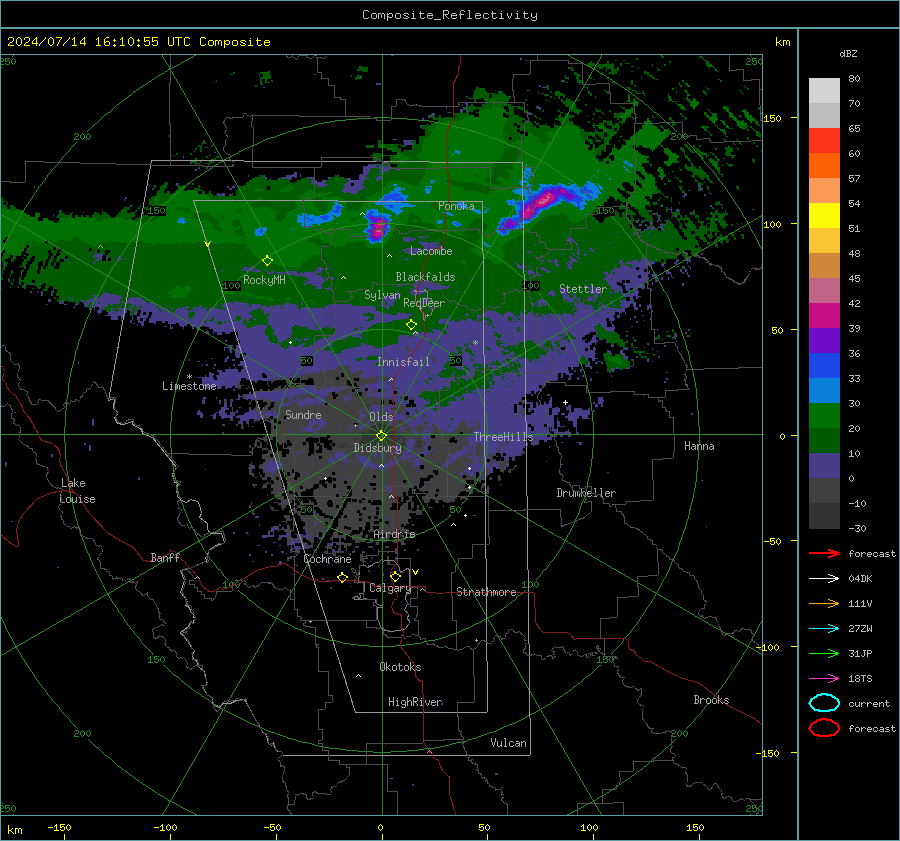Click the yellow diamond marker above RockyMH
Viewport: 900px width, 841px height.
click(267, 261)
